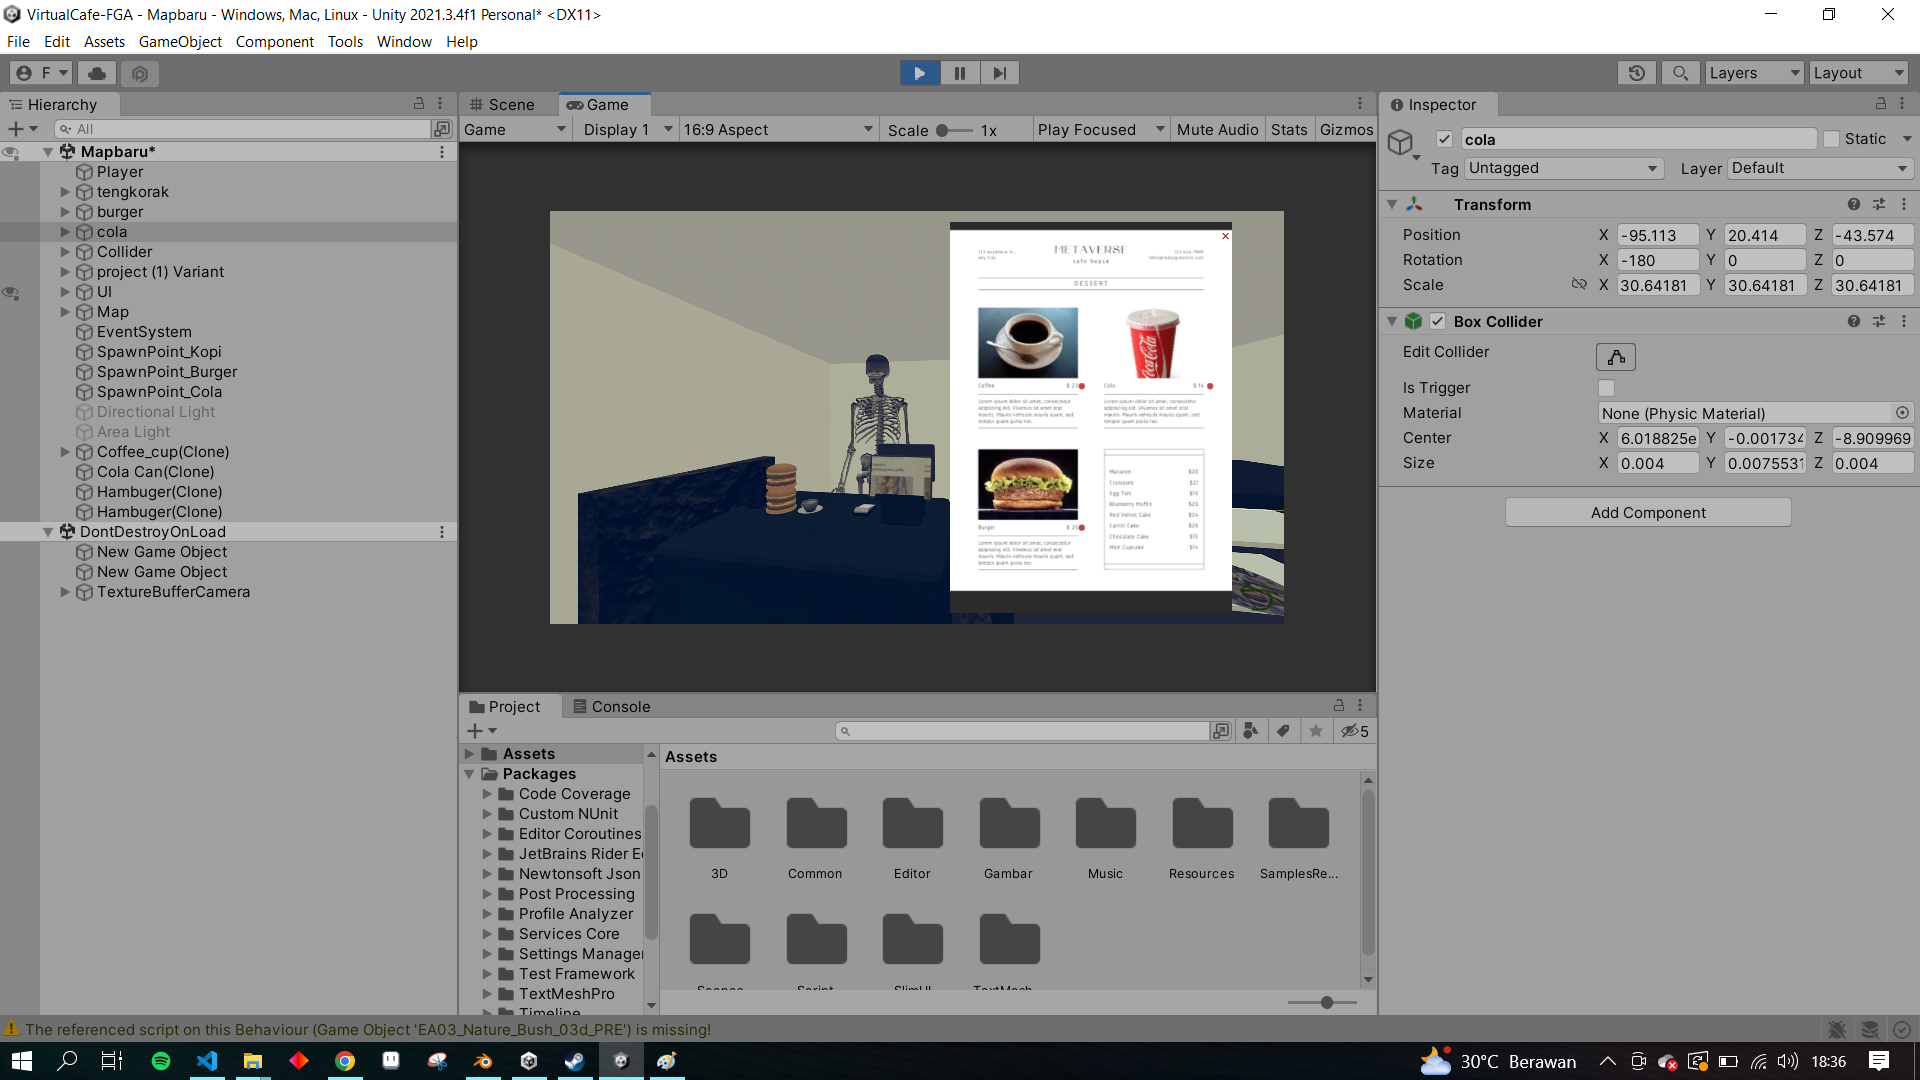Open Box Collider help icon

click(1854, 321)
